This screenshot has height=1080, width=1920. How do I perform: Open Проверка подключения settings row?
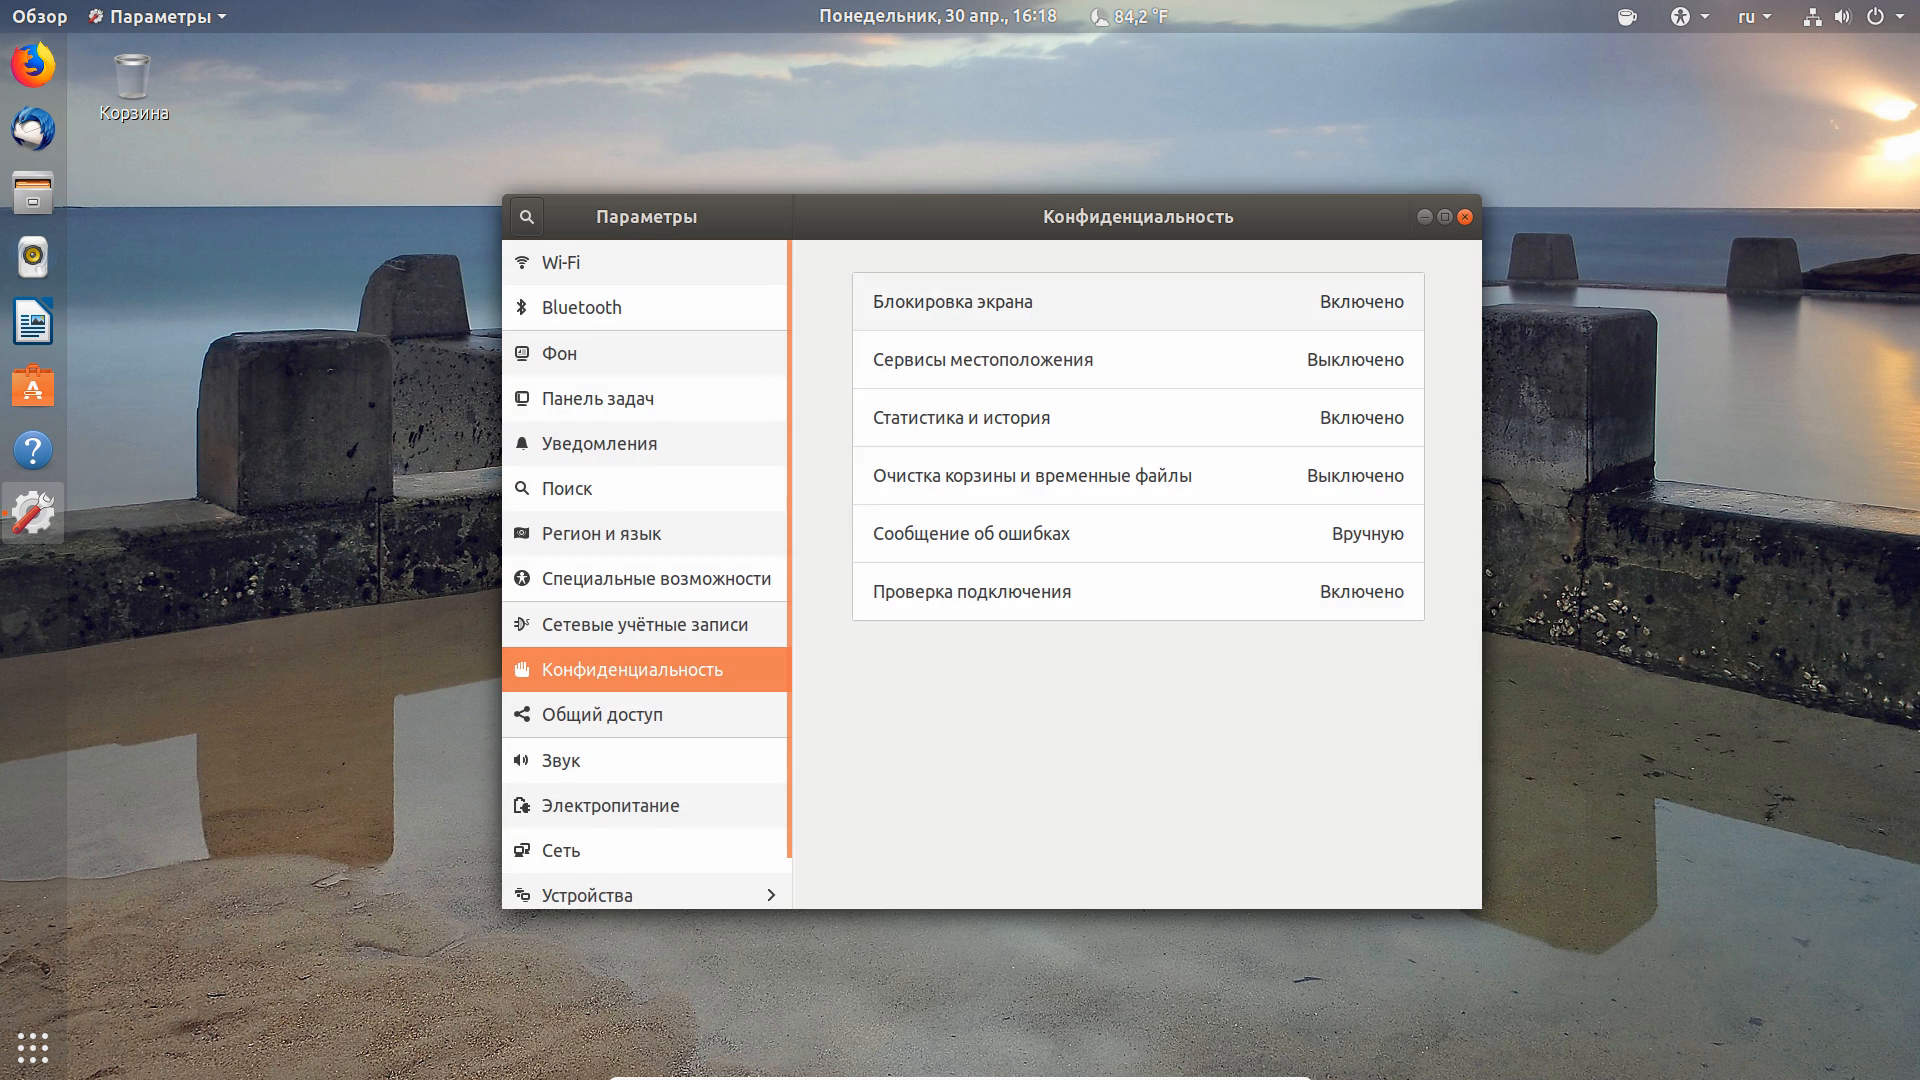coord(1138,592)
